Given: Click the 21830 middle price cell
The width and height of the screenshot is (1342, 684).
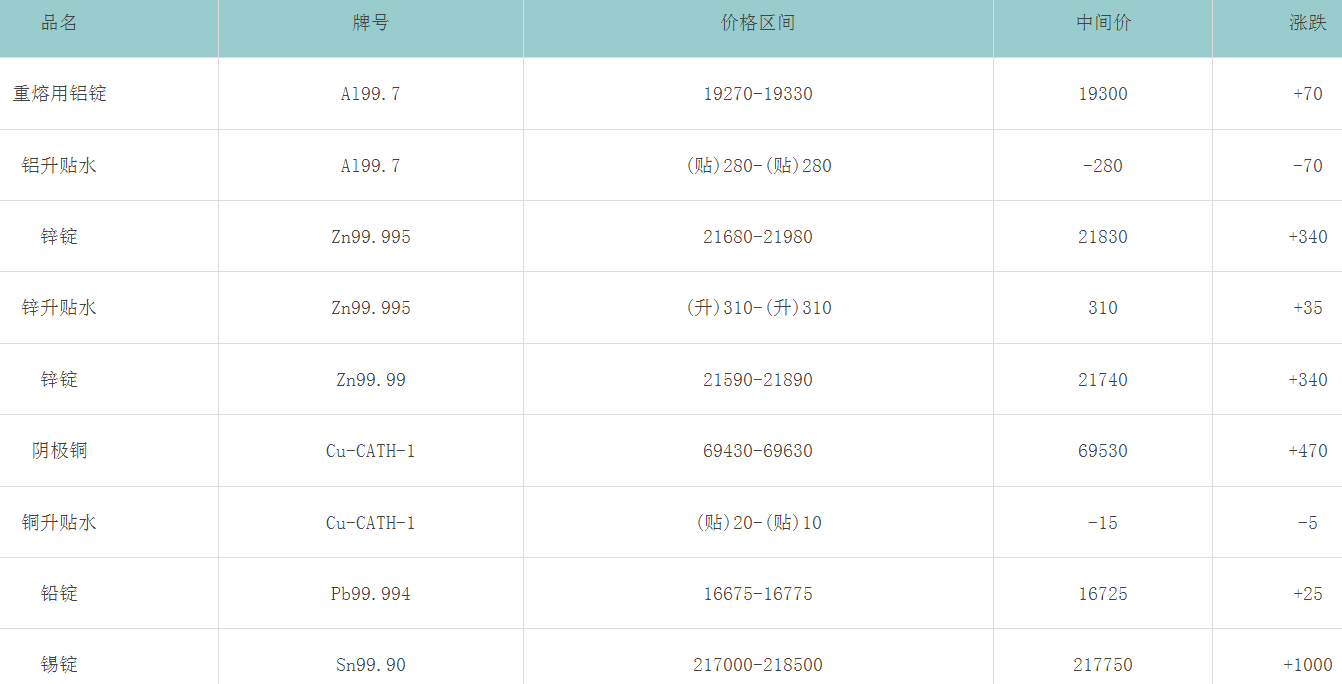Looking at the screenshot, I should pos(1103,237).
